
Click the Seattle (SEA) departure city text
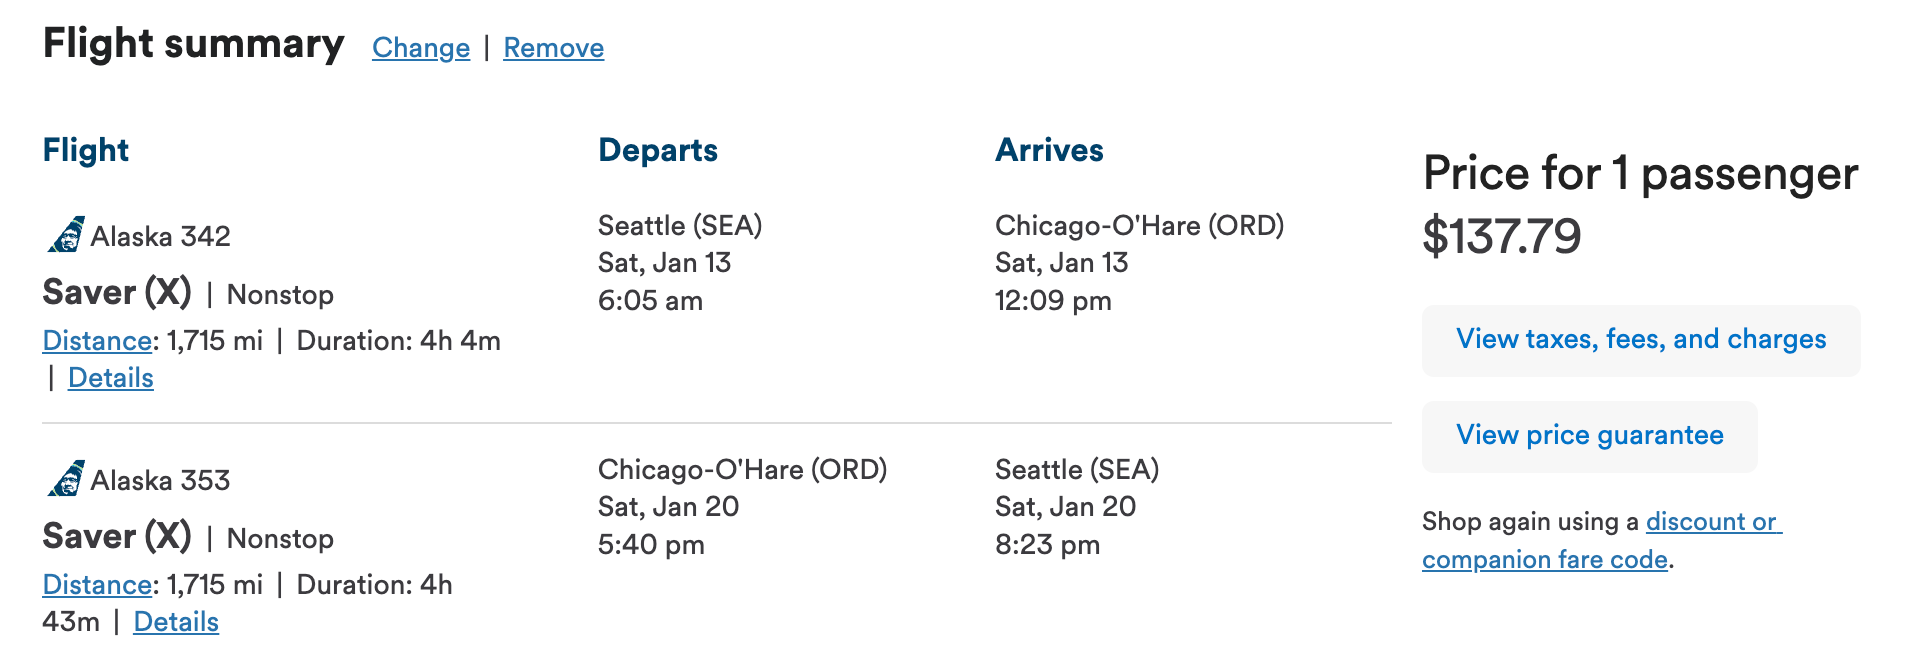point(680,225)
